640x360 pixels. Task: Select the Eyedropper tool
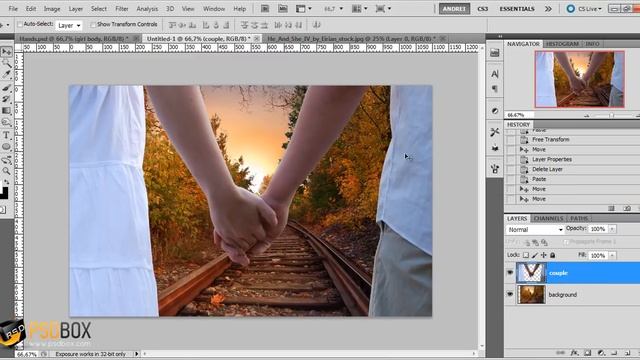(x=6, y=74)
